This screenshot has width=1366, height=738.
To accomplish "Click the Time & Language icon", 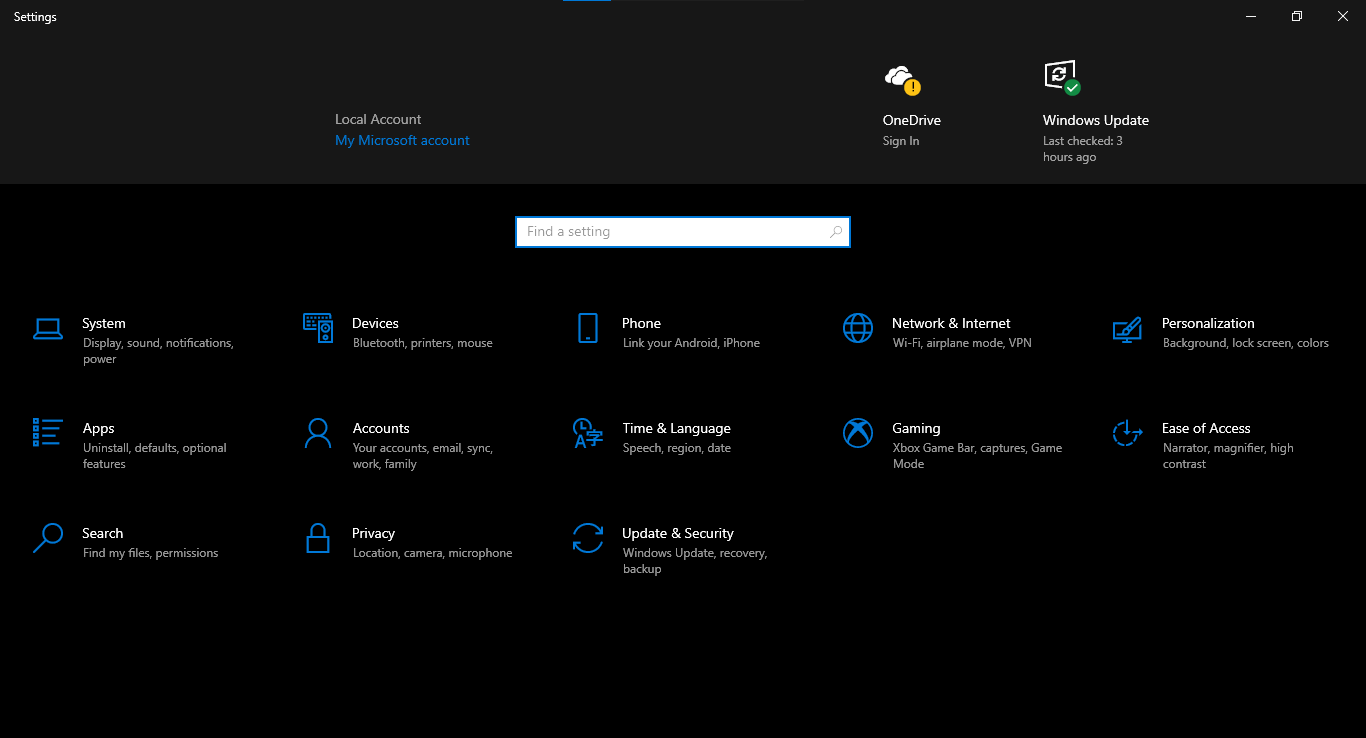I will [x=588, y=433].
